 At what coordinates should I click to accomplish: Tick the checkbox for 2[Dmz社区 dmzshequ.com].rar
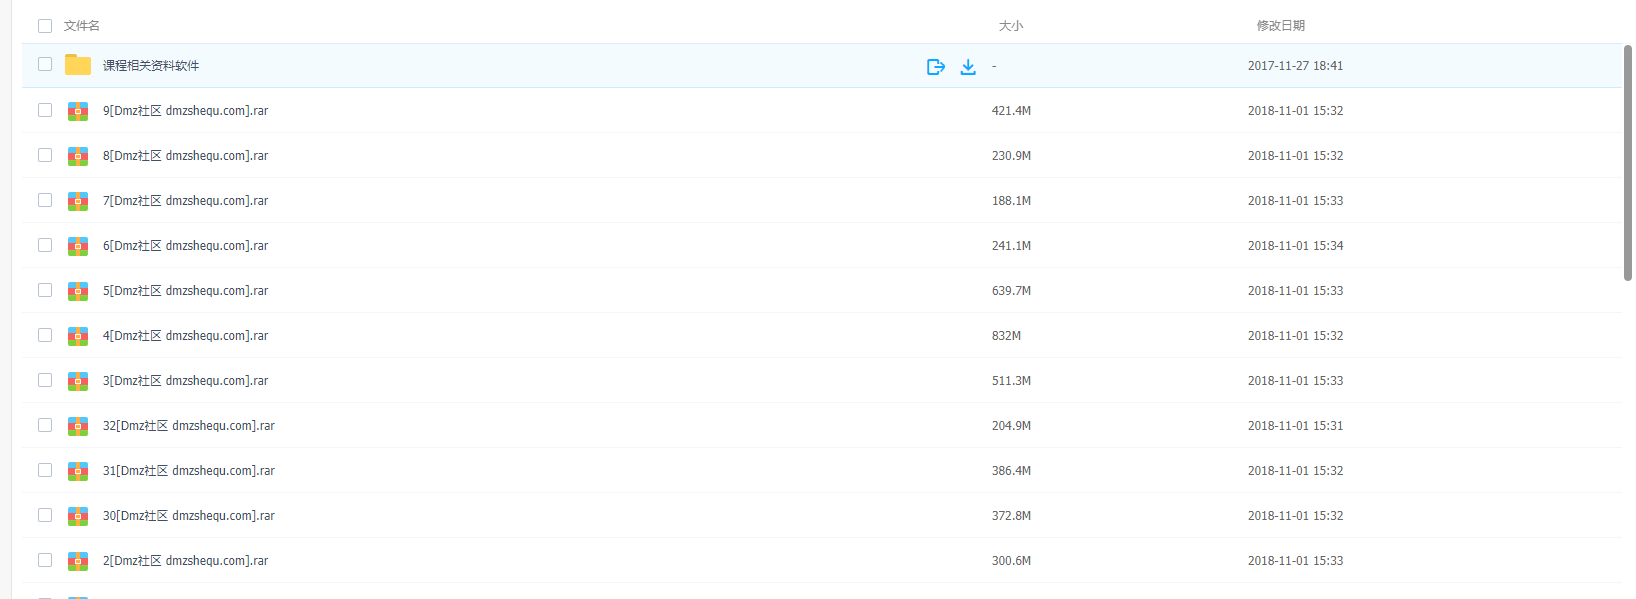[x=45, y=560]
